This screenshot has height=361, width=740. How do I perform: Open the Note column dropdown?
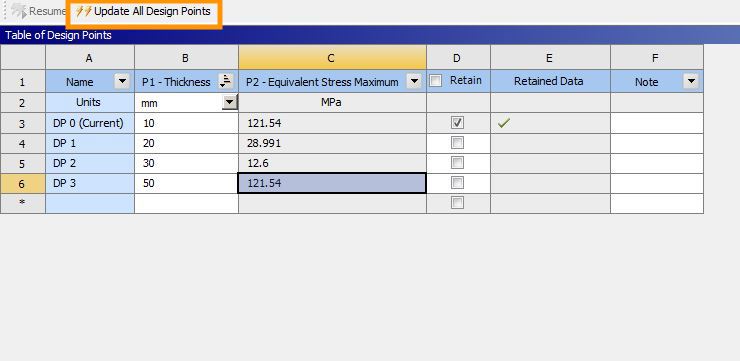pyautogui.click(x=690, y=82)
